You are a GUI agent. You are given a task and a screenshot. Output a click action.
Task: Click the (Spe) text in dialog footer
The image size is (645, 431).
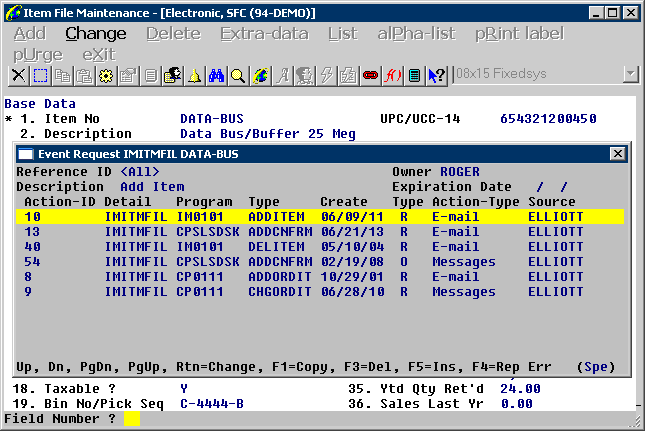click(x=596, y=367)
